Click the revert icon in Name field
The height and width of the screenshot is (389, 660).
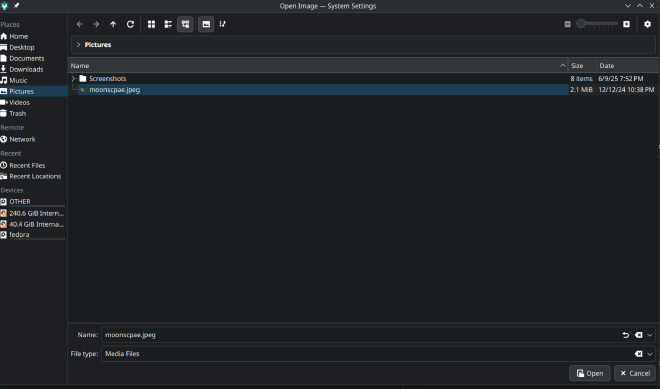pos(625,335)
